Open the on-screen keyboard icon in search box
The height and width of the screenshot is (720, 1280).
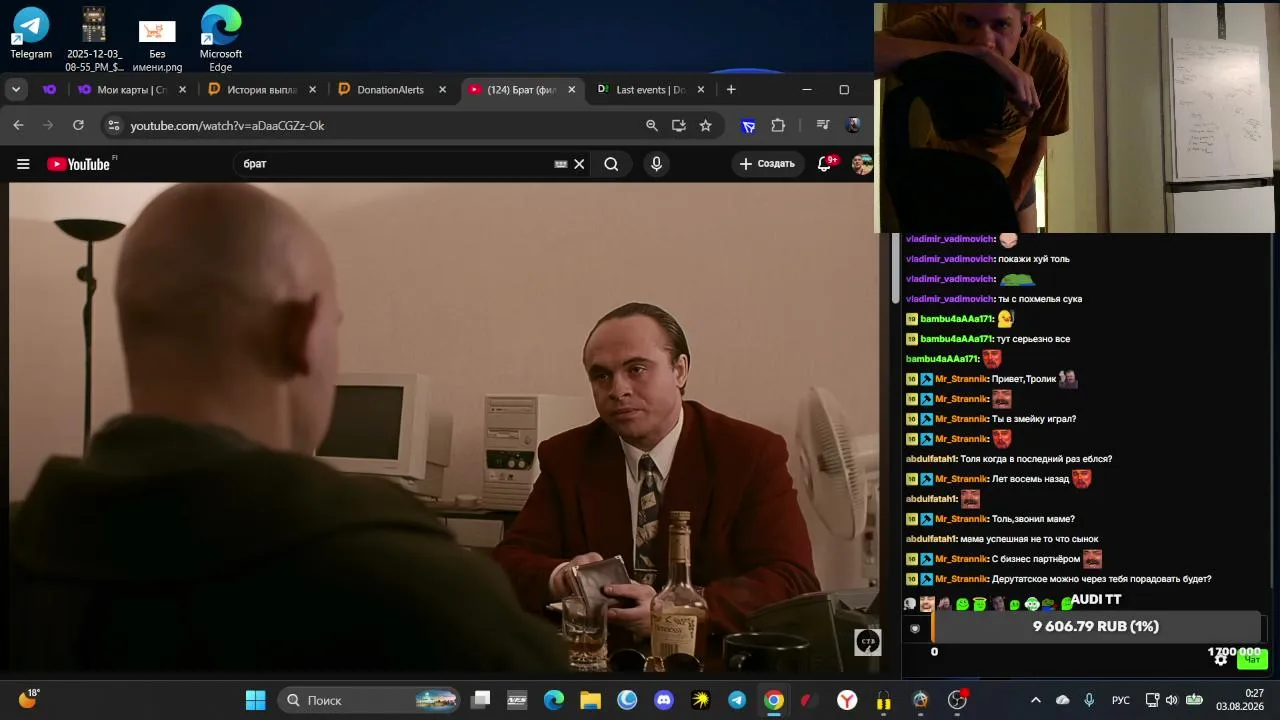[x=561, y=164]
